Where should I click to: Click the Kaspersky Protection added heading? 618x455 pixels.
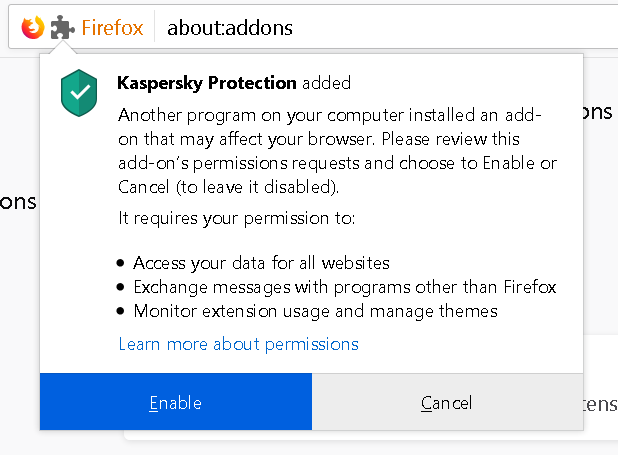pos(234,83)
